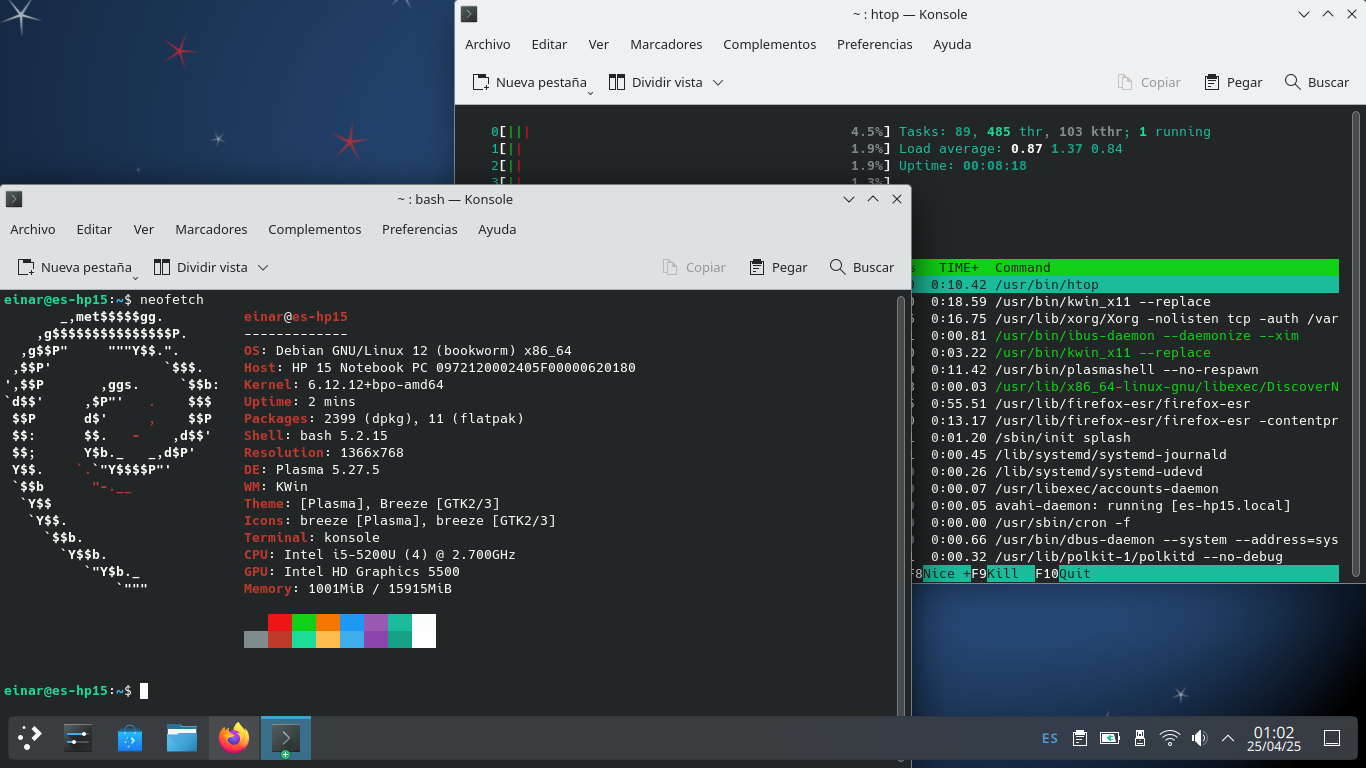Open Editar menu in the bash window
This screenshot has height=768, width=1366.
94,229
